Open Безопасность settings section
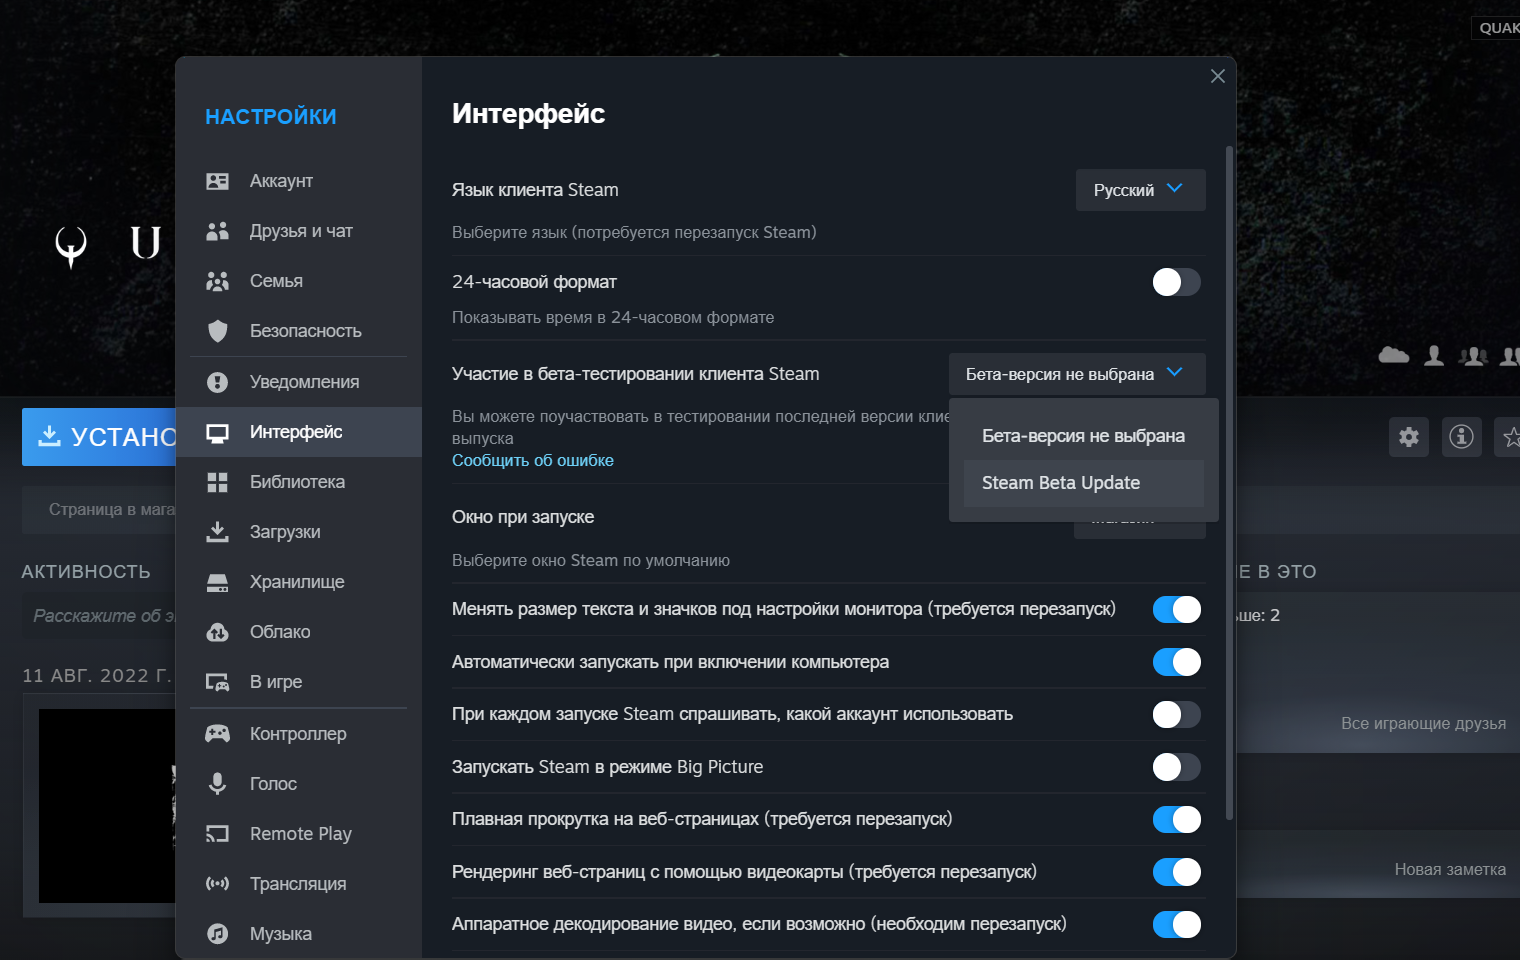 click(x=298, y=331)
